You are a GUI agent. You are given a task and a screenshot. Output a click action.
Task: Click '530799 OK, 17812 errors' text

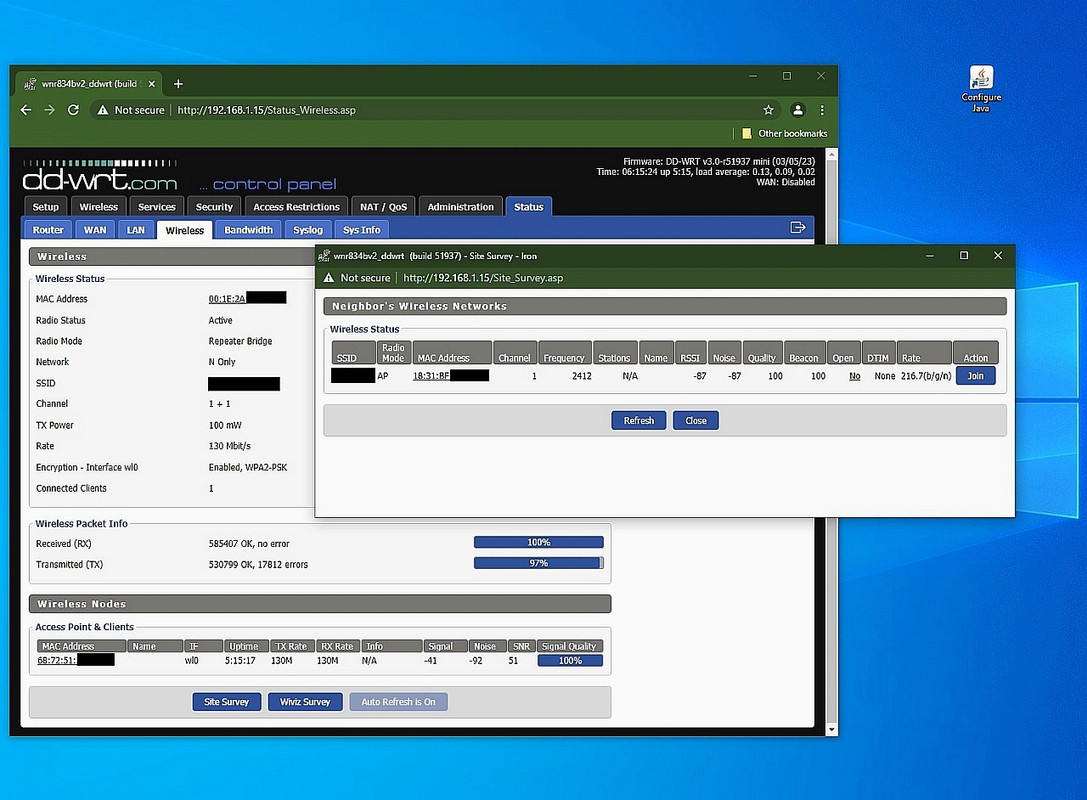[259, 564]
